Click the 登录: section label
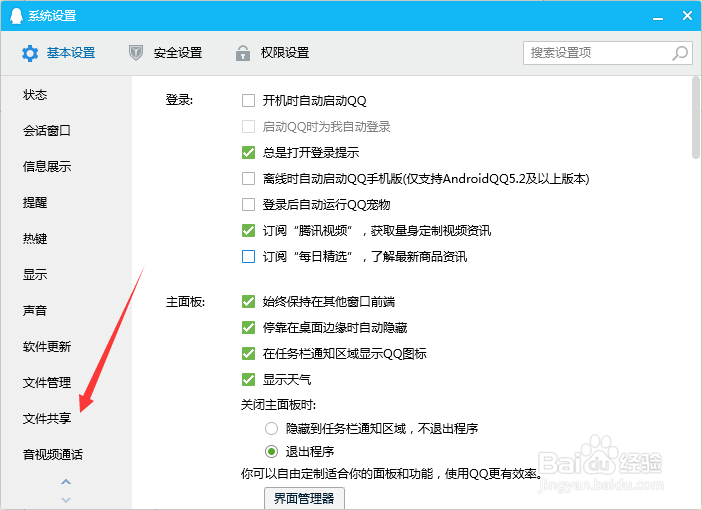The height and width of the screenshot is (510, 702). [179, 100]
